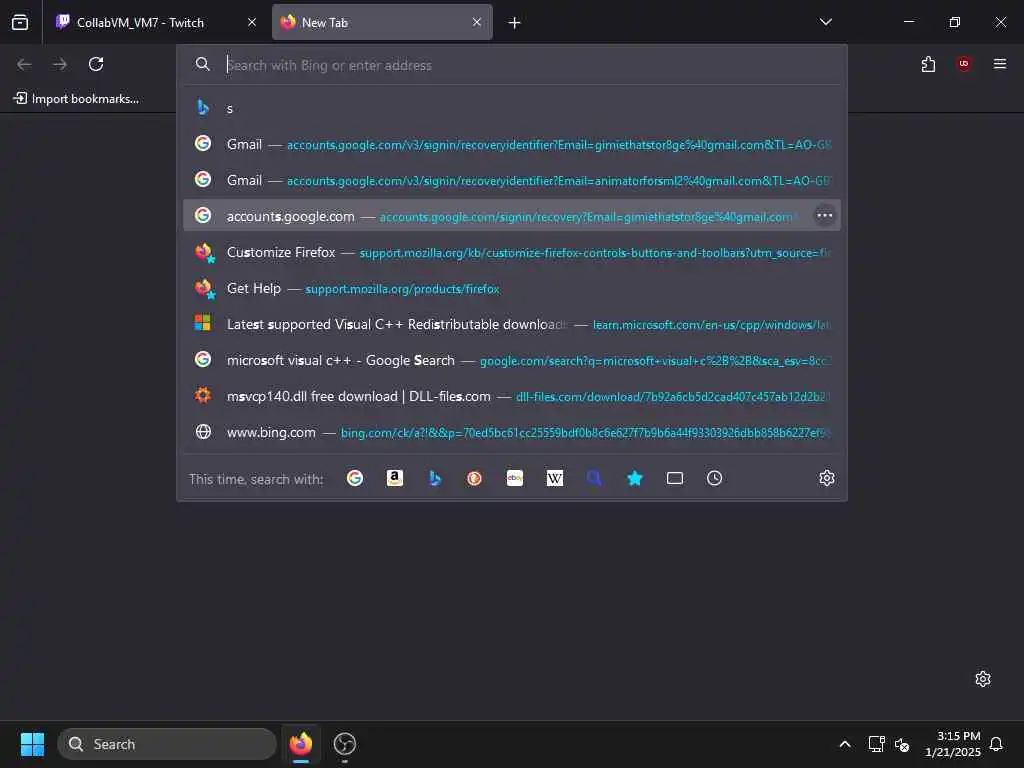1024x768 pixels.
Task: Open the uBlock Origin extension icon
Action: pos(964,64)
